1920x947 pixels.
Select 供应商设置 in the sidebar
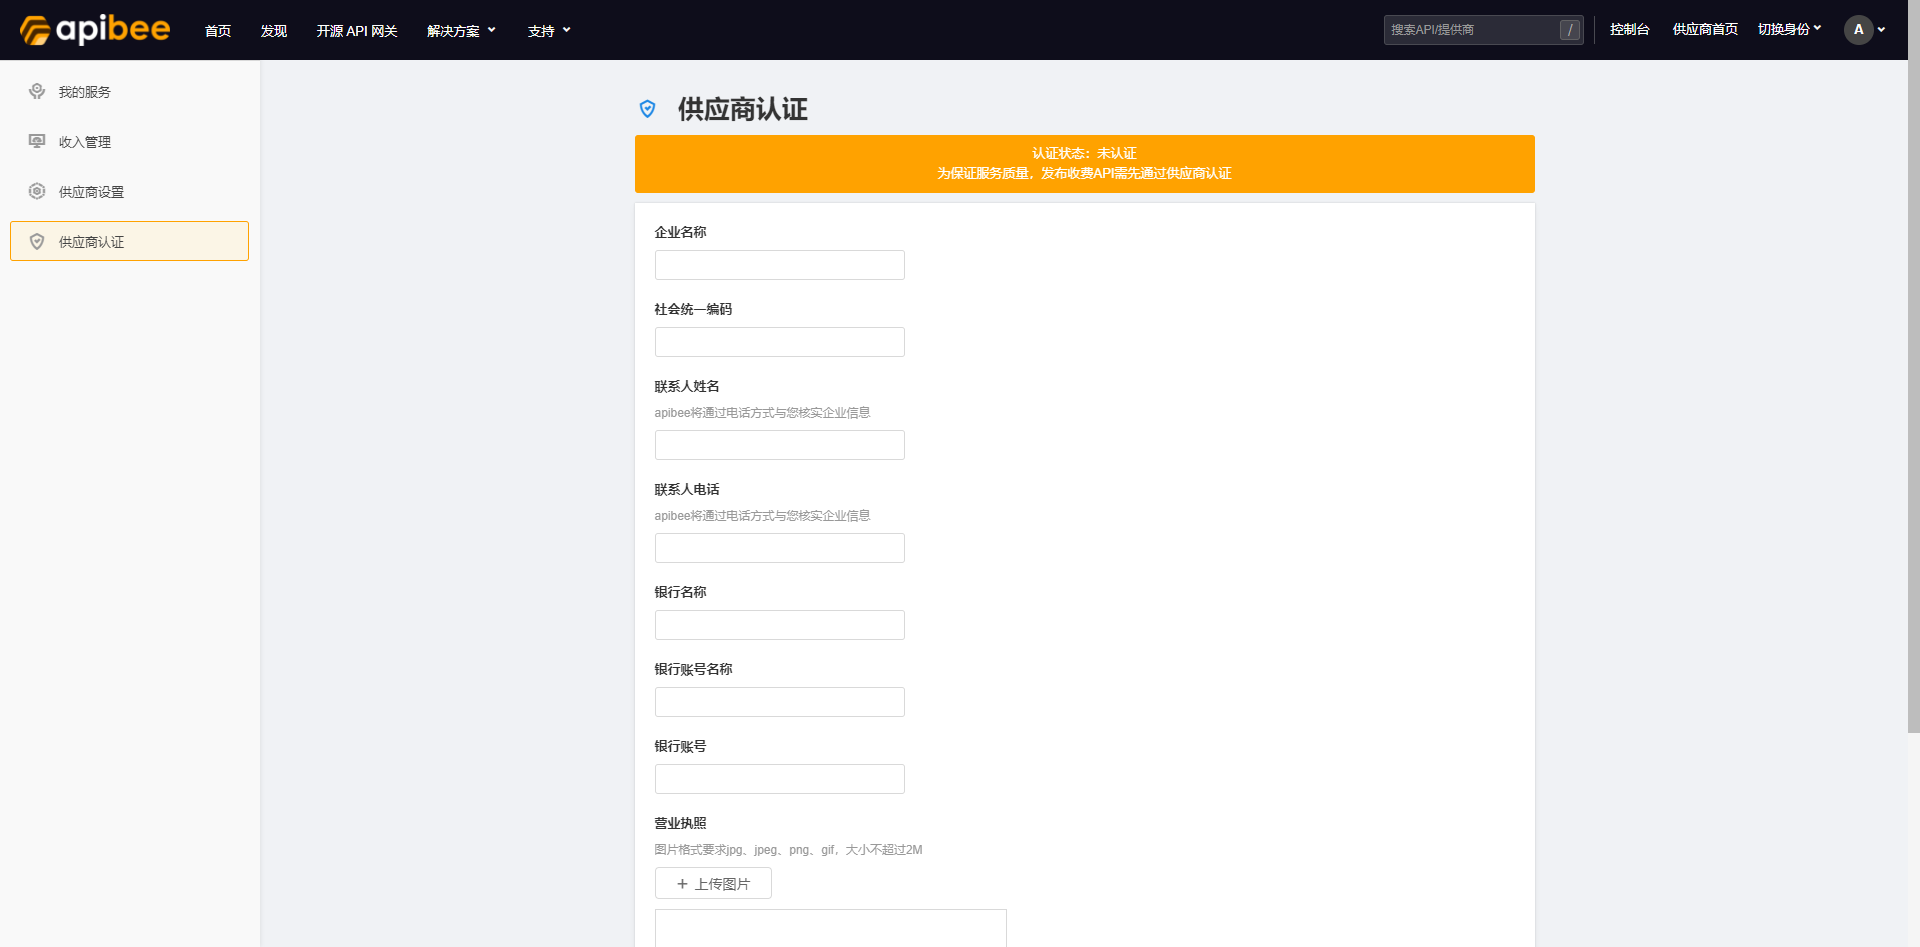[130, 191]
